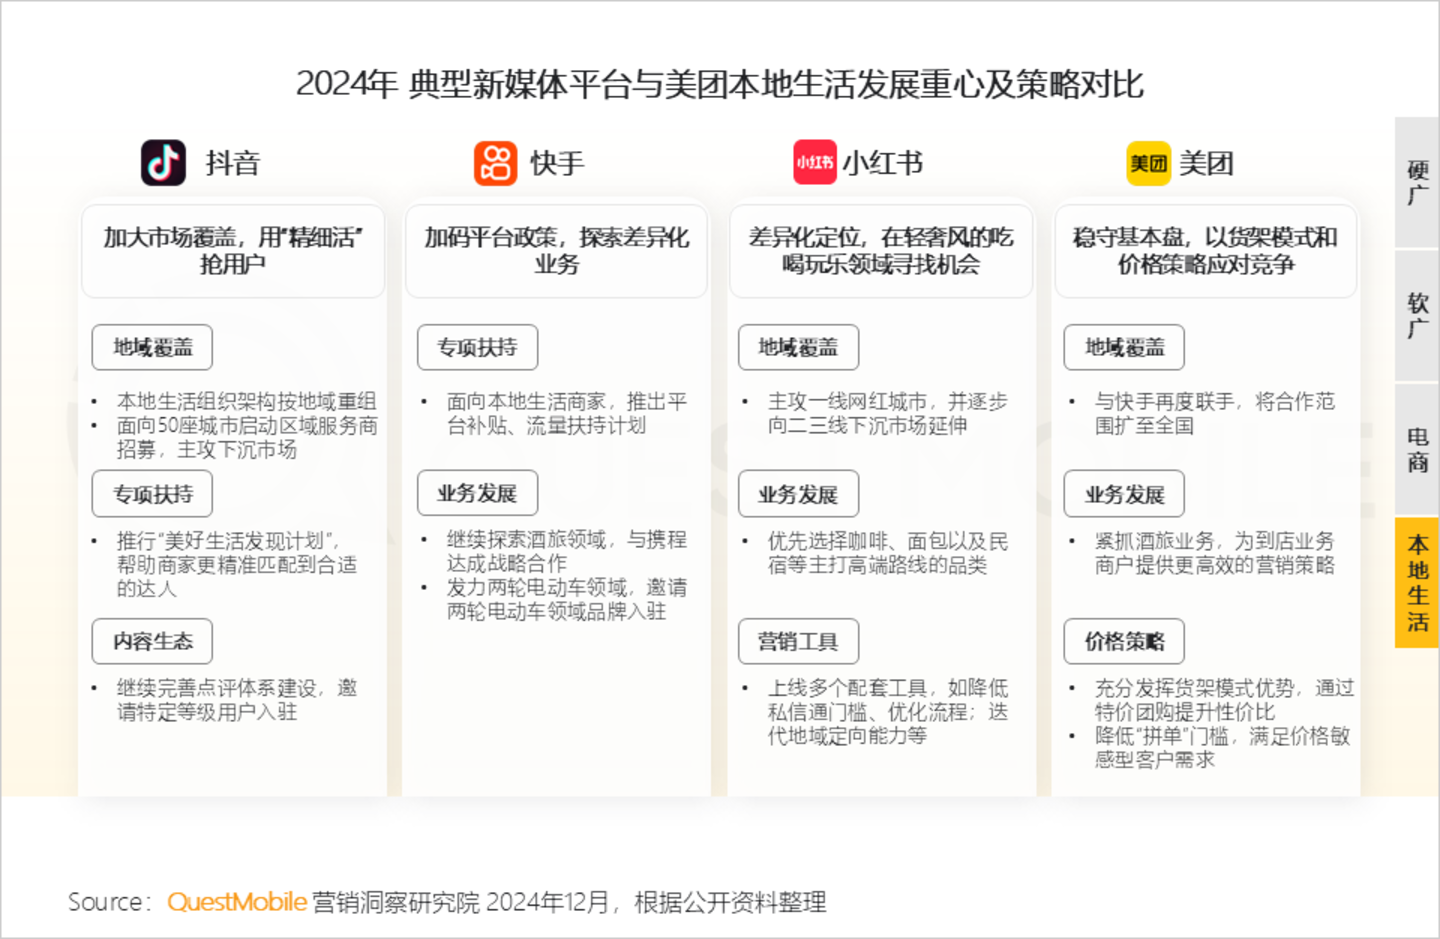This screenshot has width=1440, height=939.
Task: Click Meituan strategy header 稳守基本盘
Action: click(x=1205, y=250)
